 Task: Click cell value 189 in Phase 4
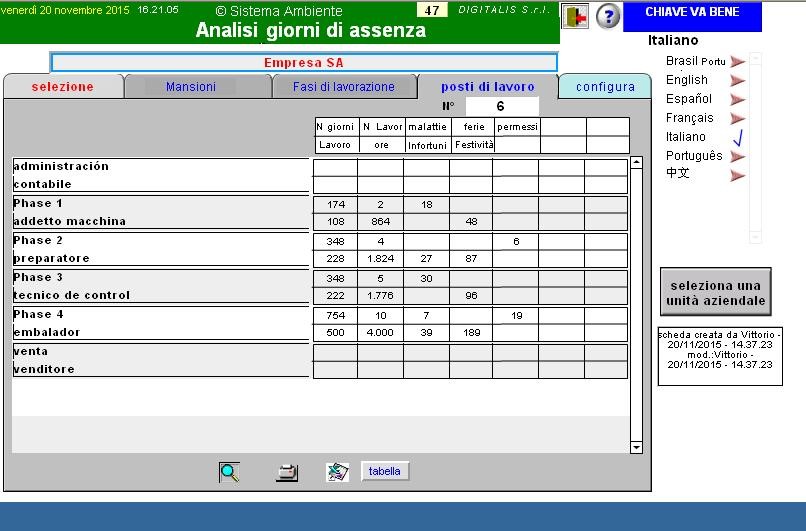click(471, 333)
